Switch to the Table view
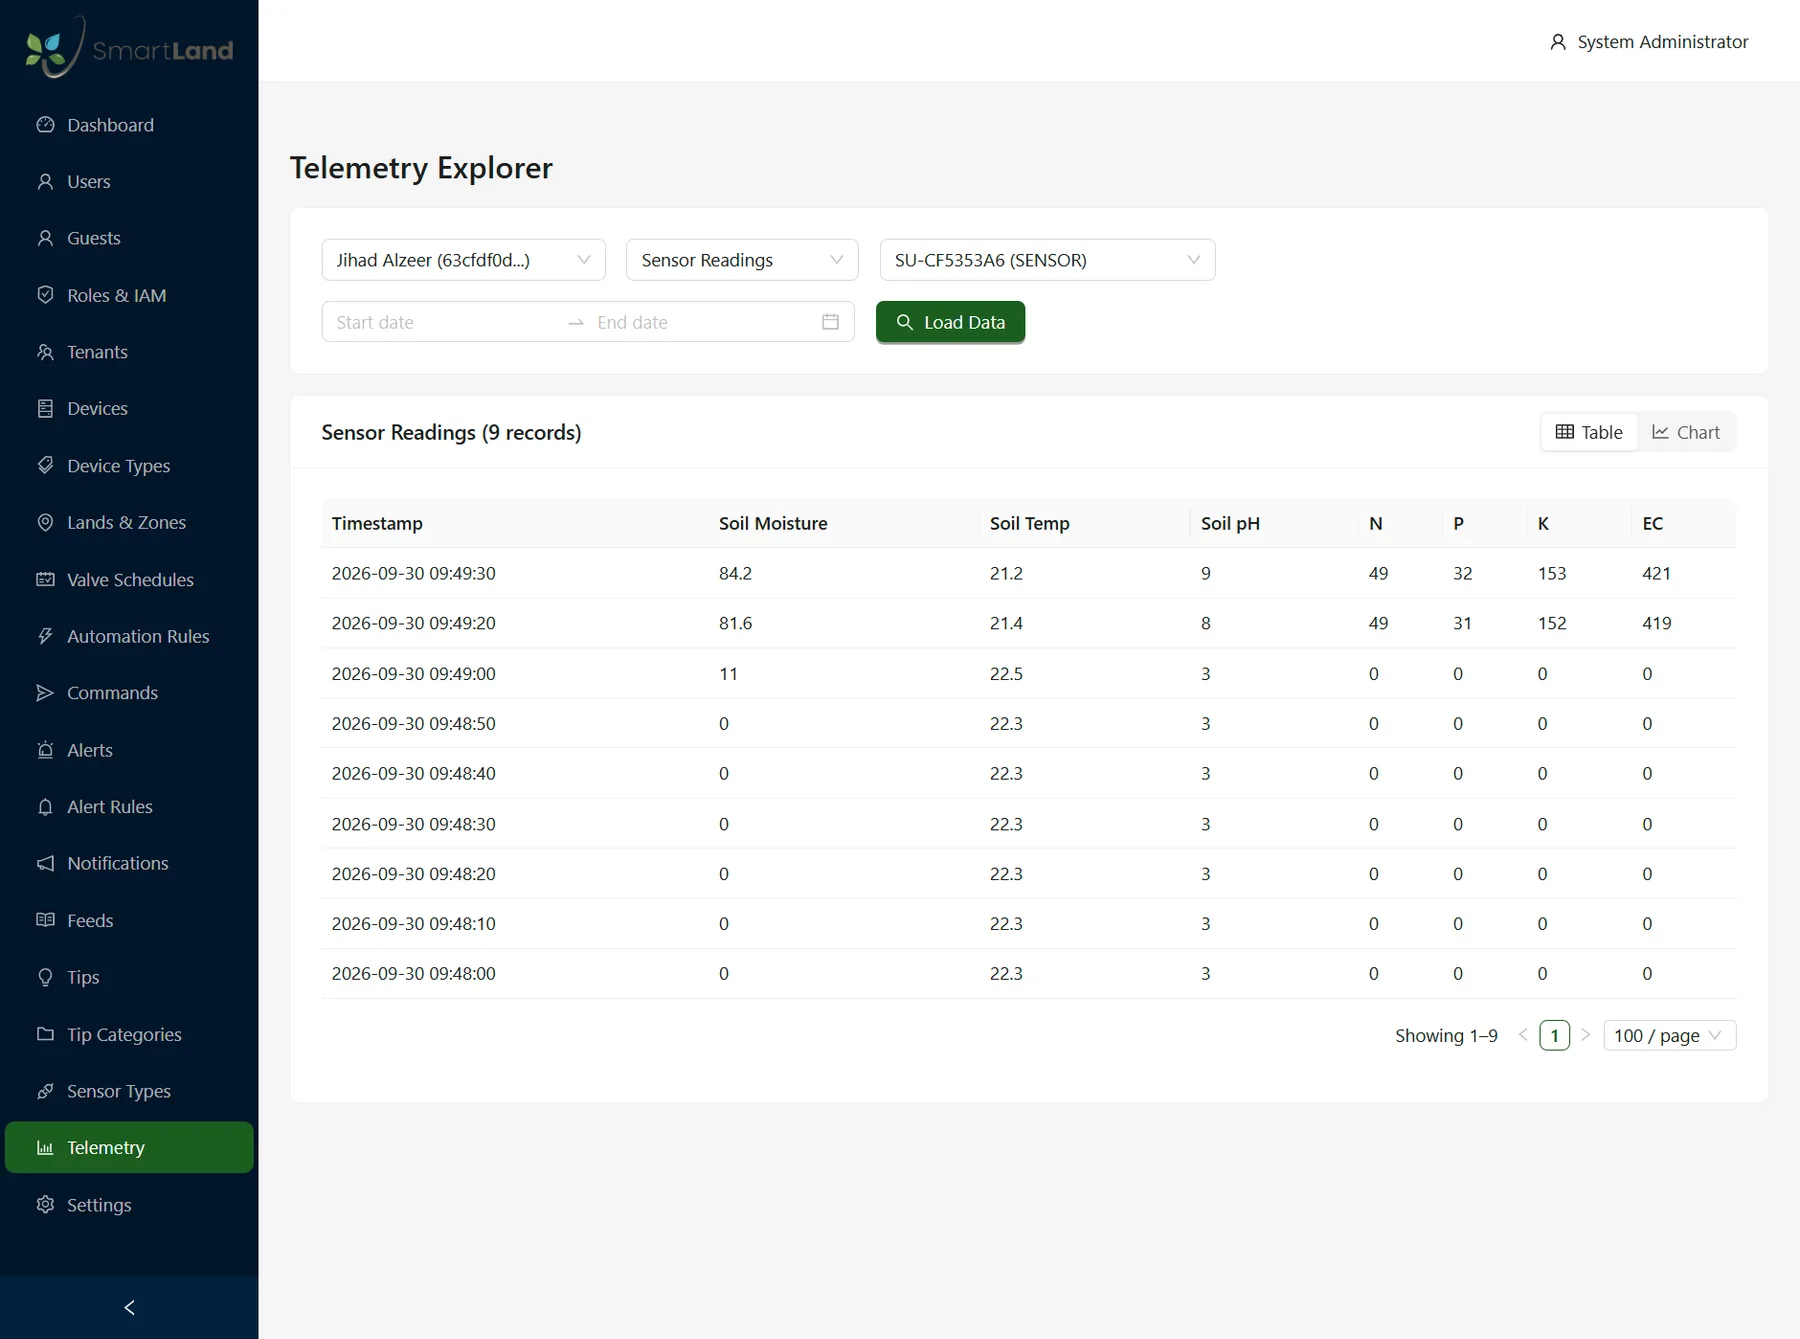 point(1589,432)
